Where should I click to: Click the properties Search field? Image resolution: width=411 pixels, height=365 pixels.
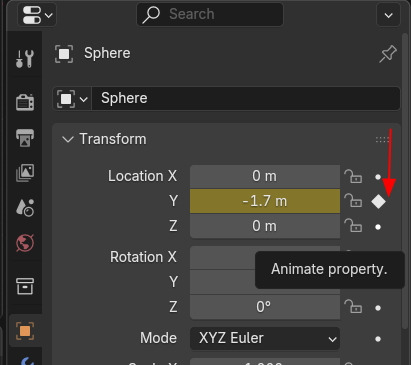(x=210, y=14)
